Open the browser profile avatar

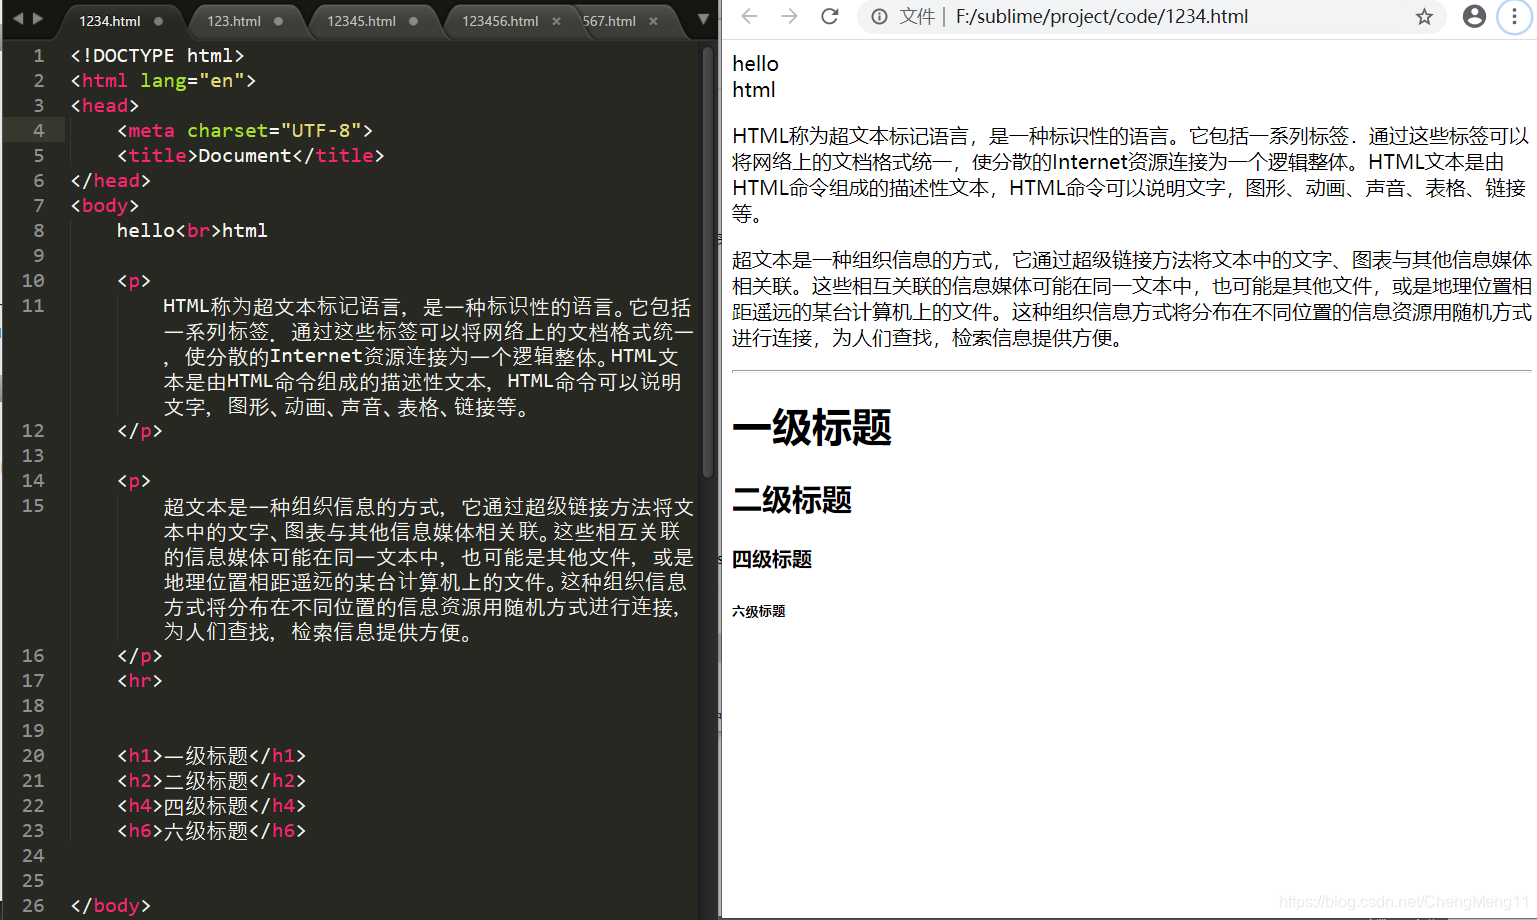click(1474, 17)
